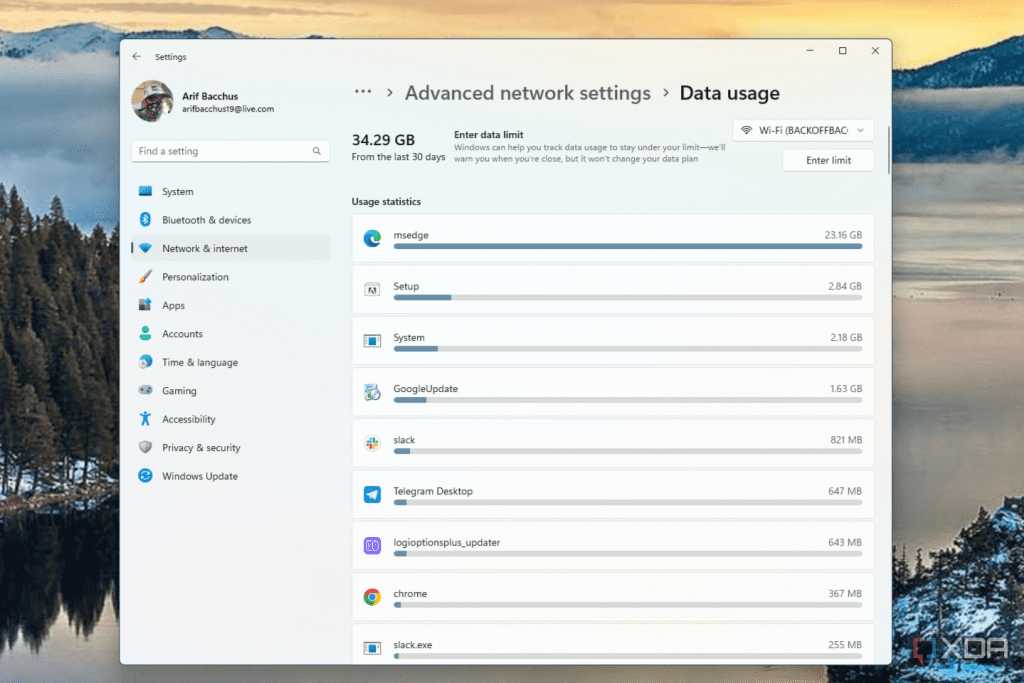Click the Accessibility figure icon
The width and height of the screenshot is (1024, 683).
(x=145, y=419)
